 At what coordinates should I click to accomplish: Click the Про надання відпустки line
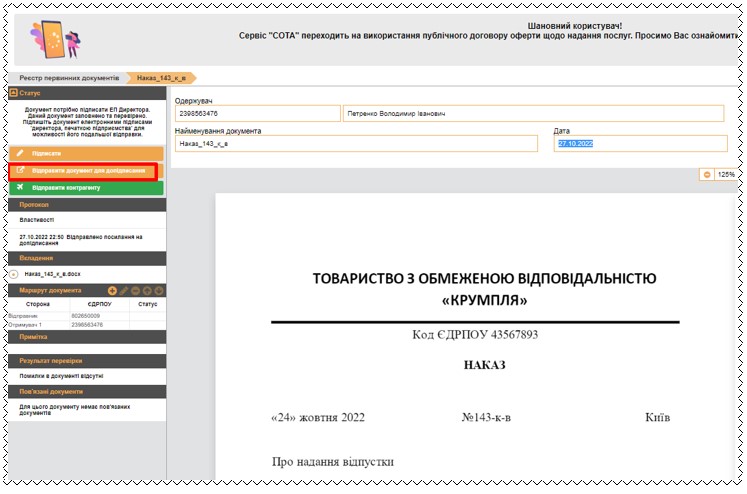tap(333, 462)
